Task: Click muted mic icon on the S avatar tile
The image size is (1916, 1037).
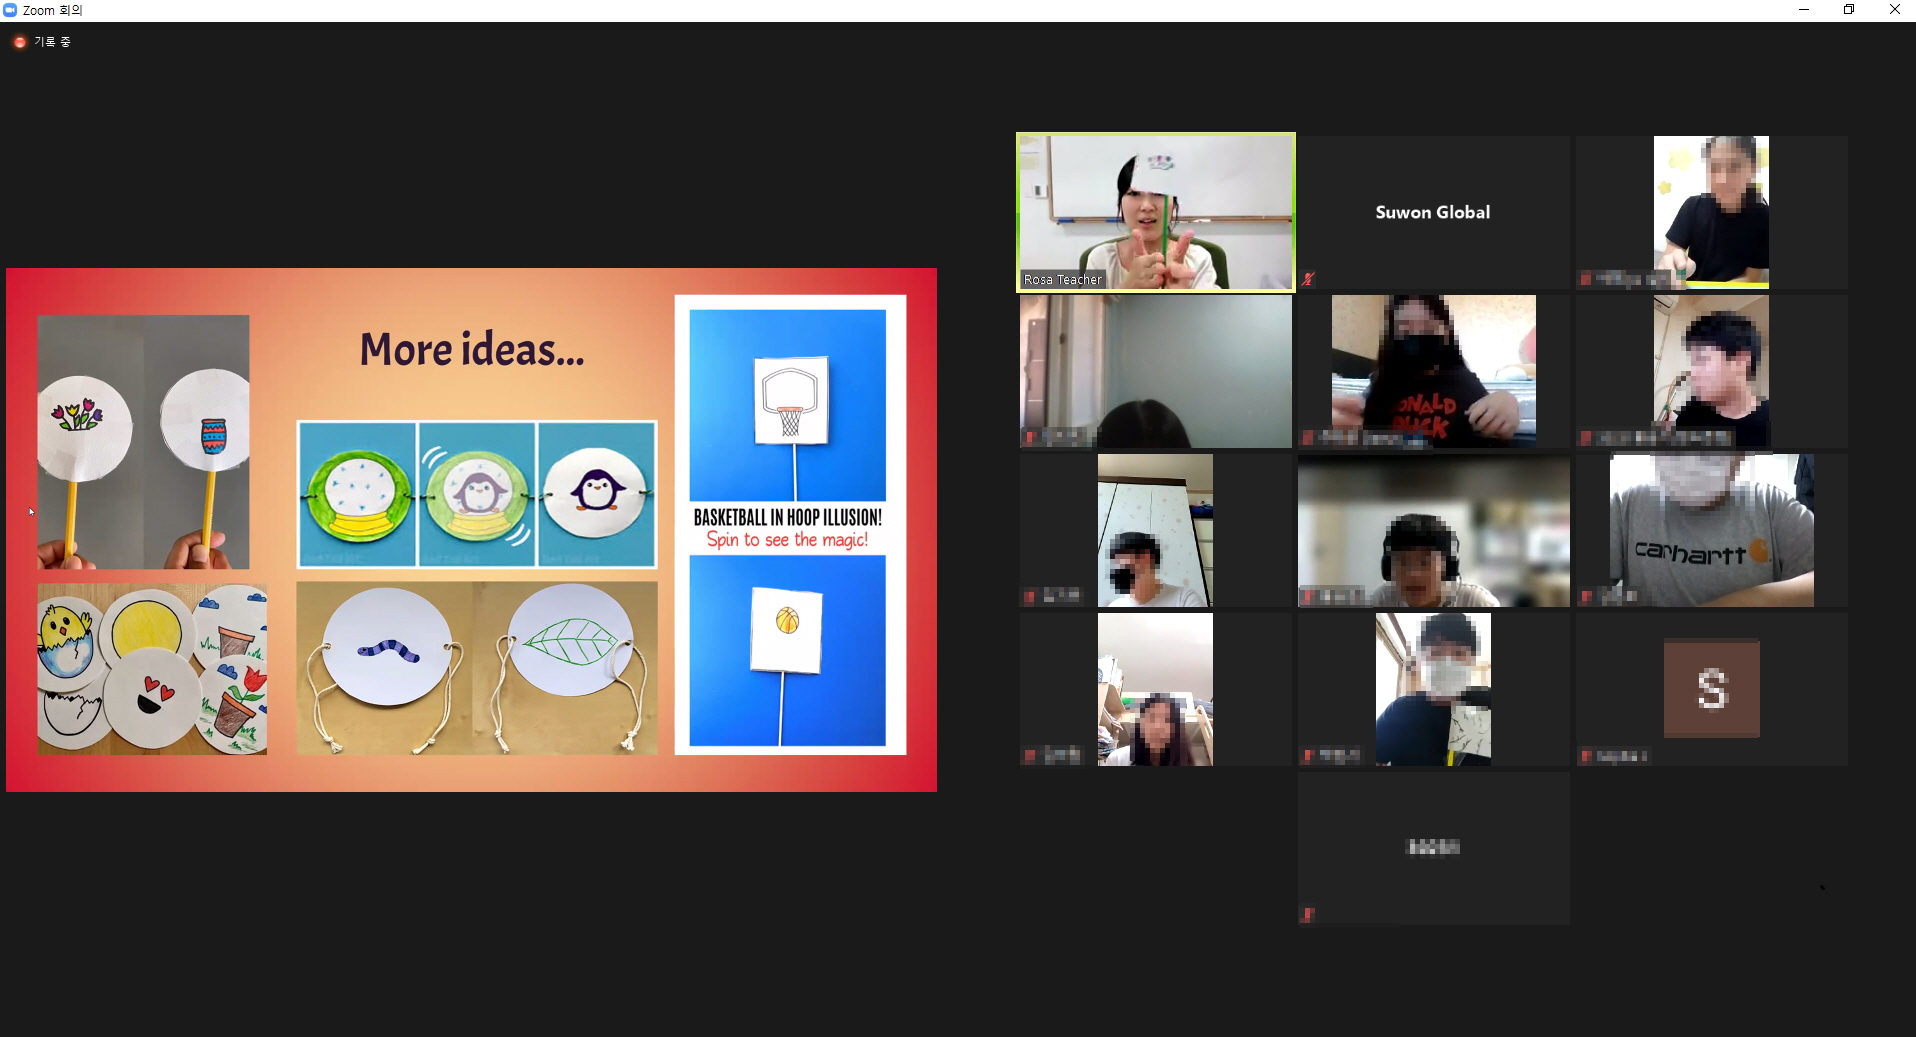Action: (1586, 756)
